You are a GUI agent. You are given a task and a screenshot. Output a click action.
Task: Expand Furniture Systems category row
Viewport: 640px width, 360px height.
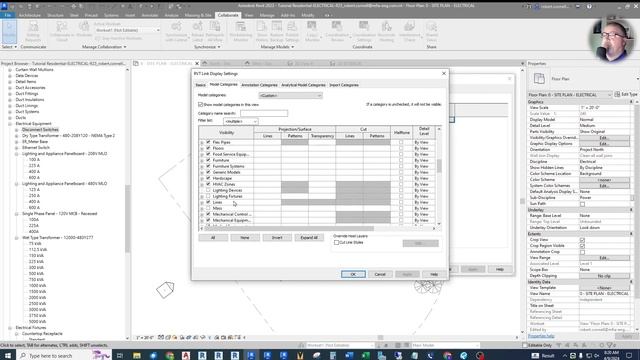point(202,167)
